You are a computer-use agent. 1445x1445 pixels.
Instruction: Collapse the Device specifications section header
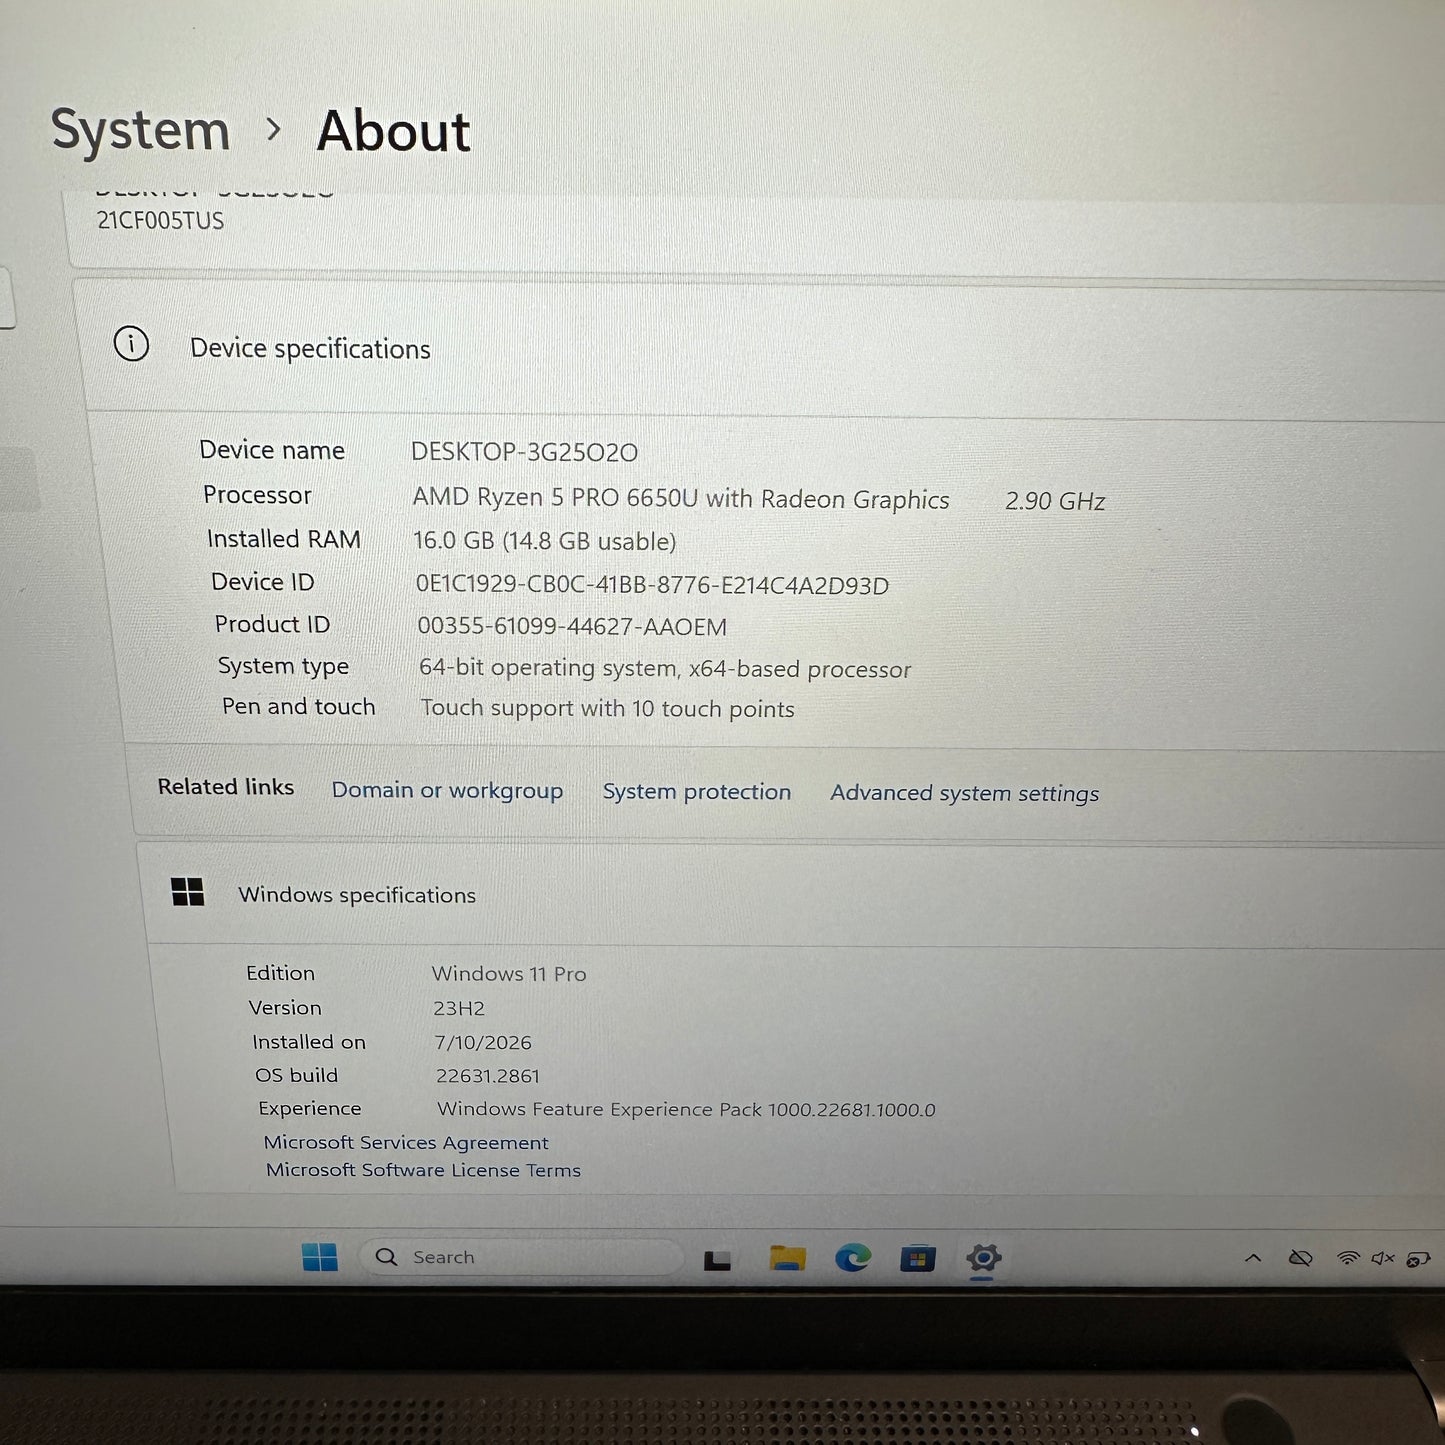[765, 348]
